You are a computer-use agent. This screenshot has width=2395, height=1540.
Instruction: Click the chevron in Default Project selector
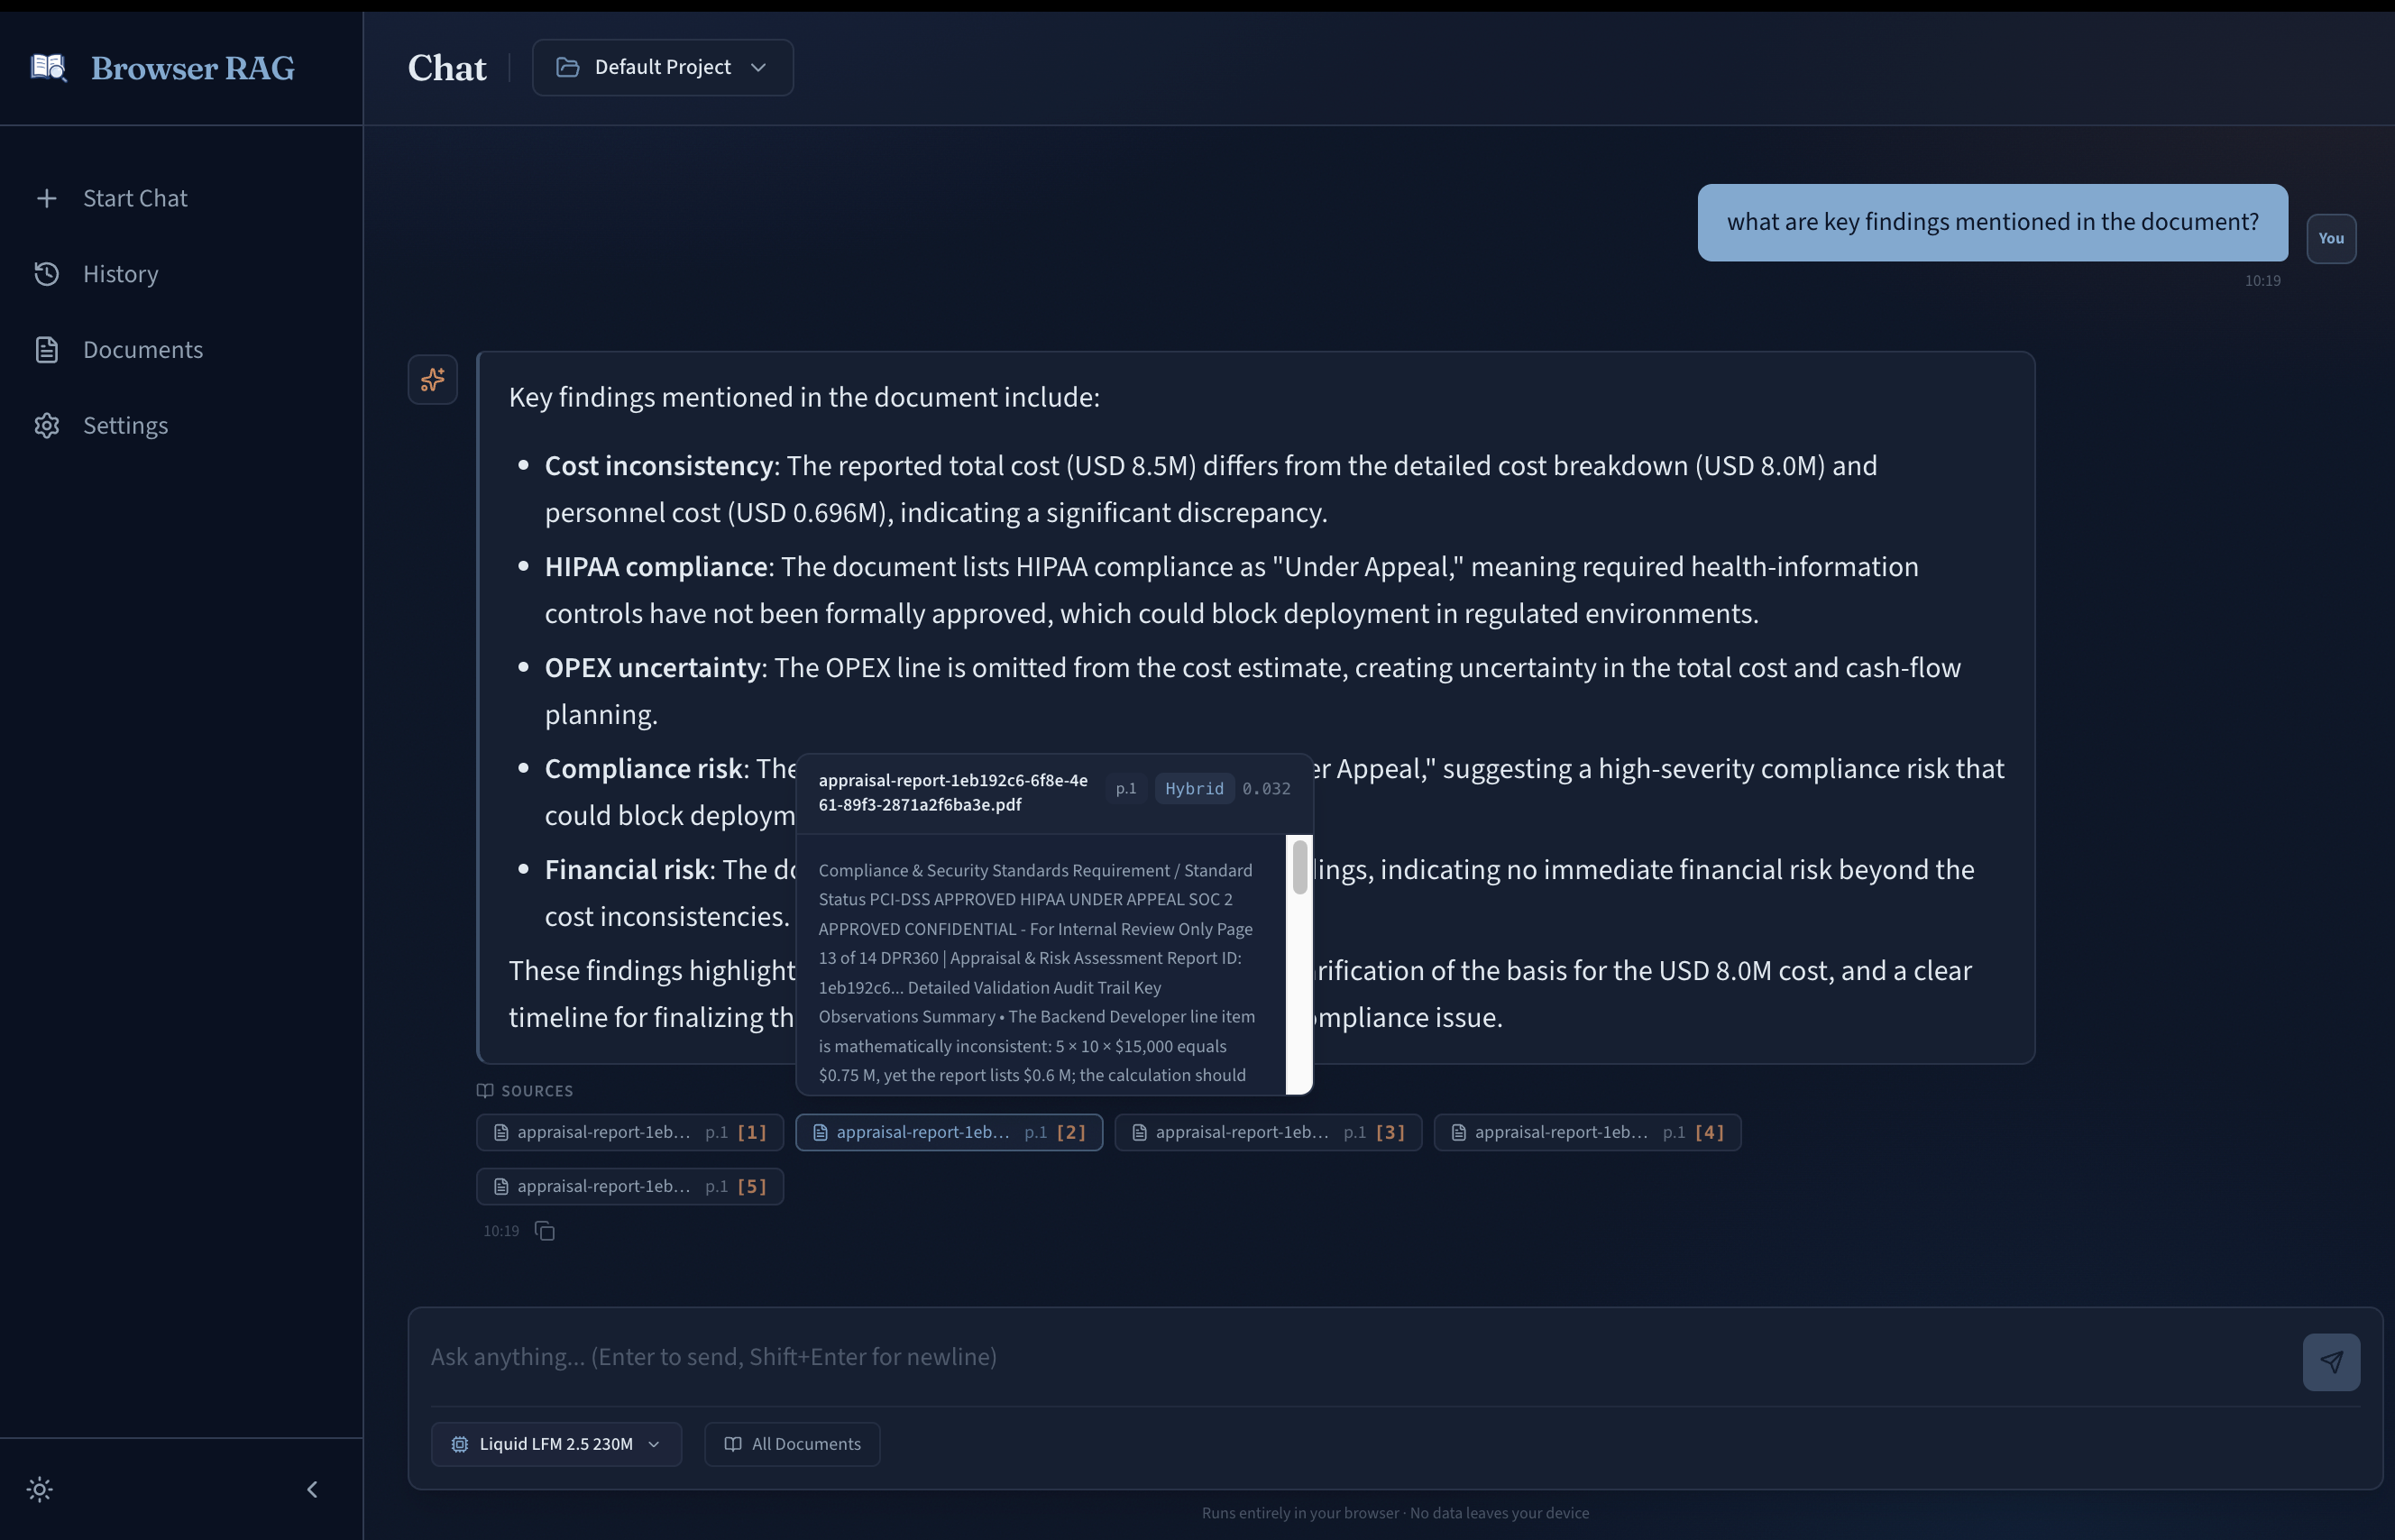[x=758, y=67]
